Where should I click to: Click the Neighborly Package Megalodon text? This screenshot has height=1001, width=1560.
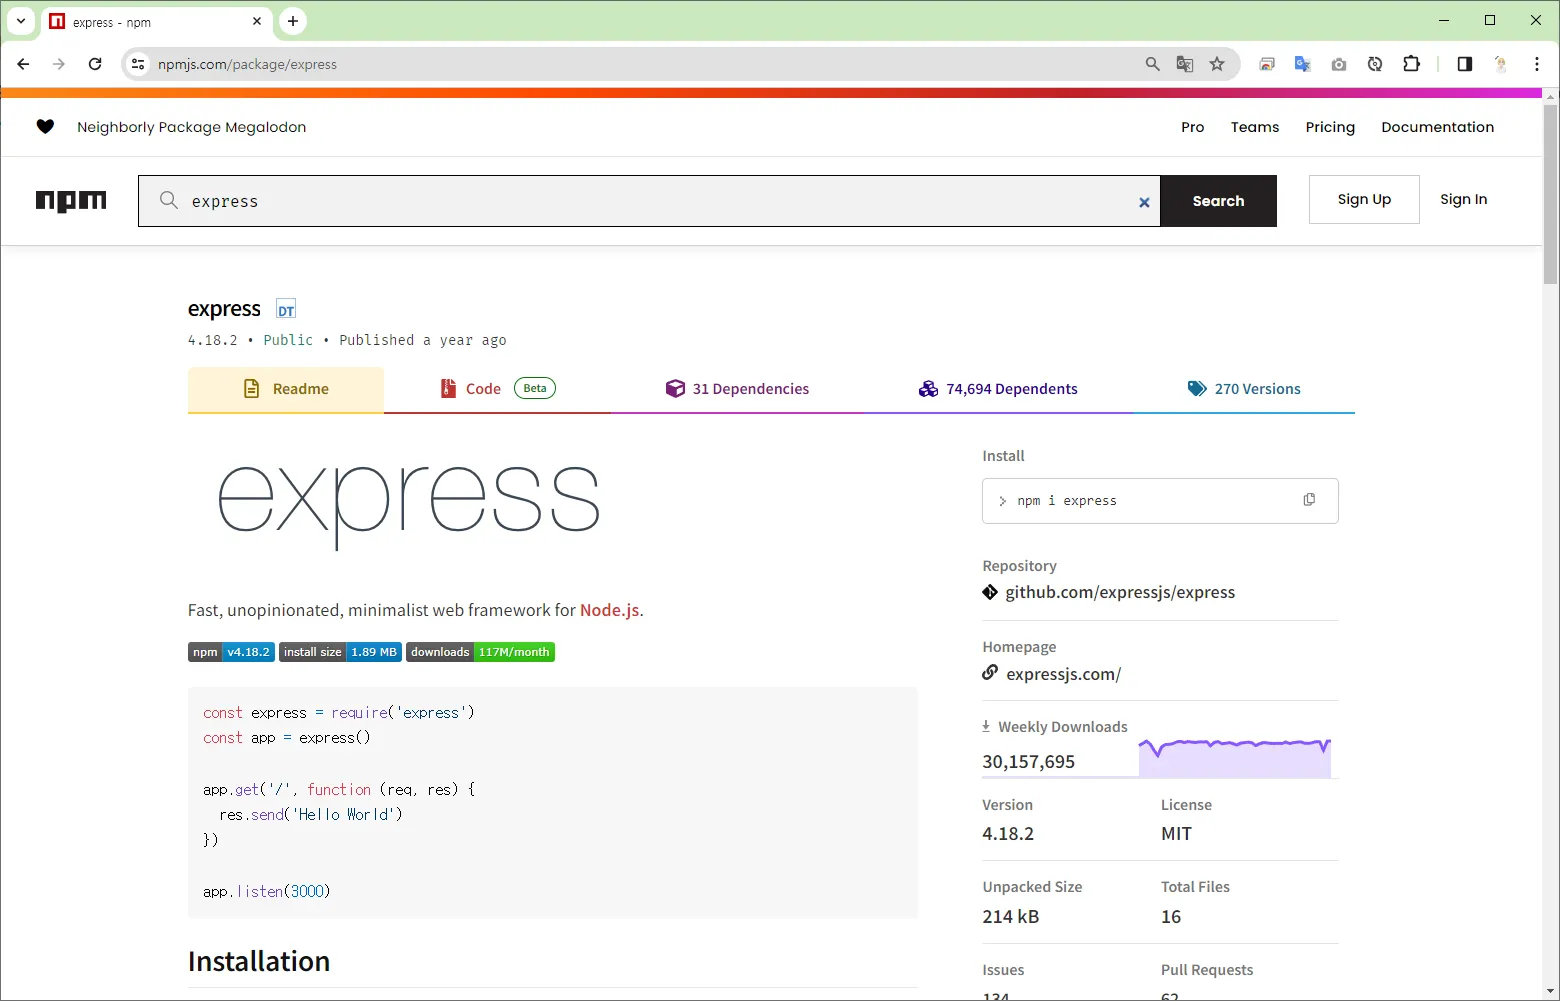pyautogui.click(x=192, y=127)
